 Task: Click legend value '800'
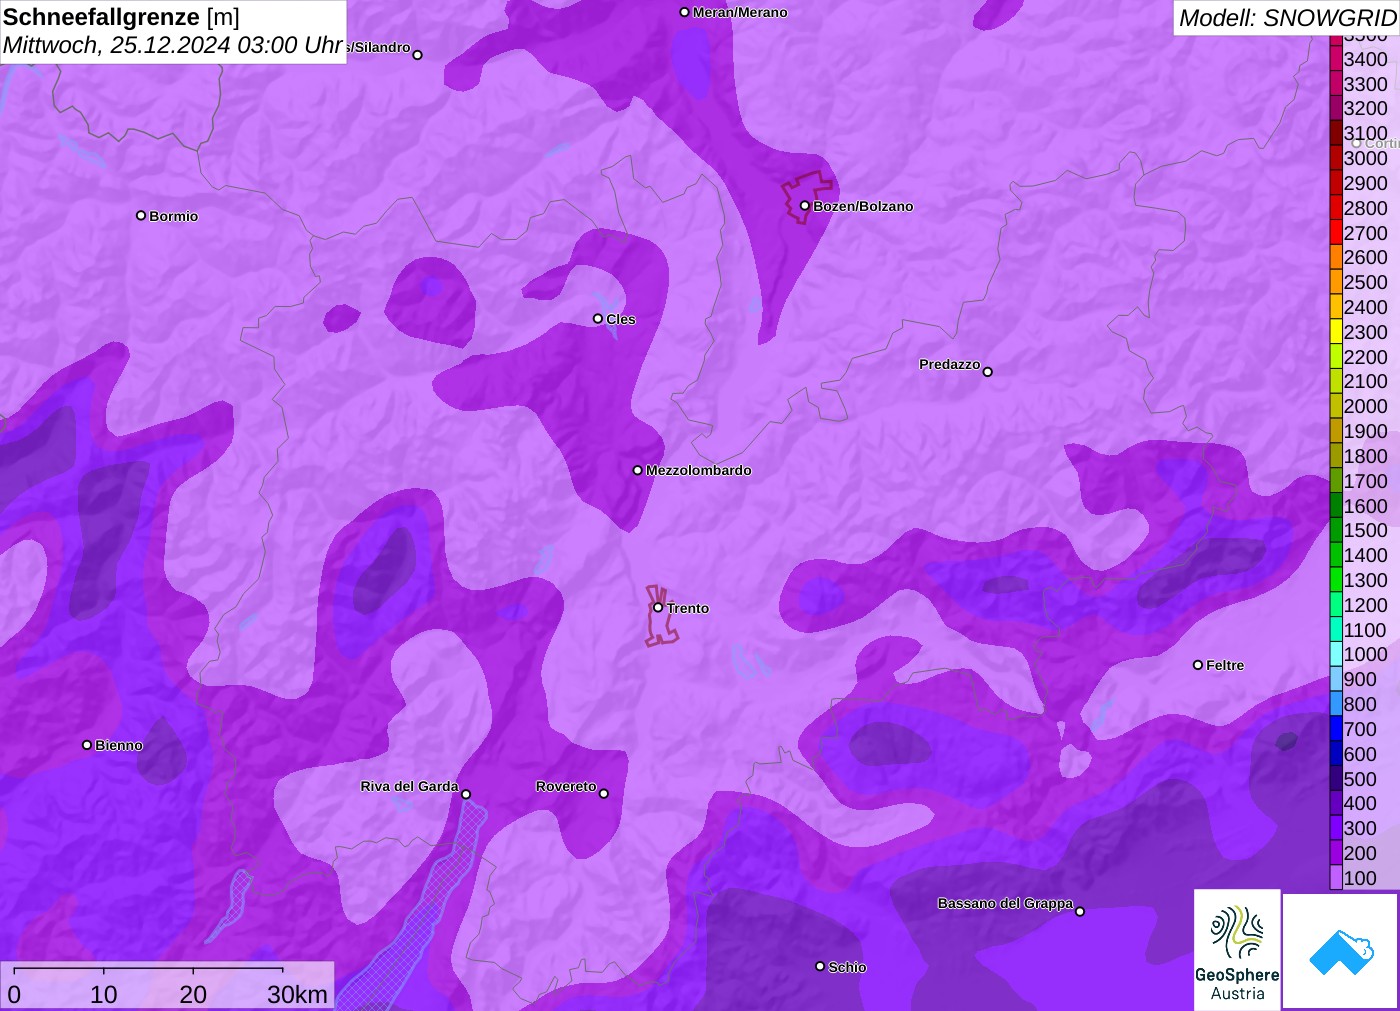pyautogui.click(x=1360, y=704)
